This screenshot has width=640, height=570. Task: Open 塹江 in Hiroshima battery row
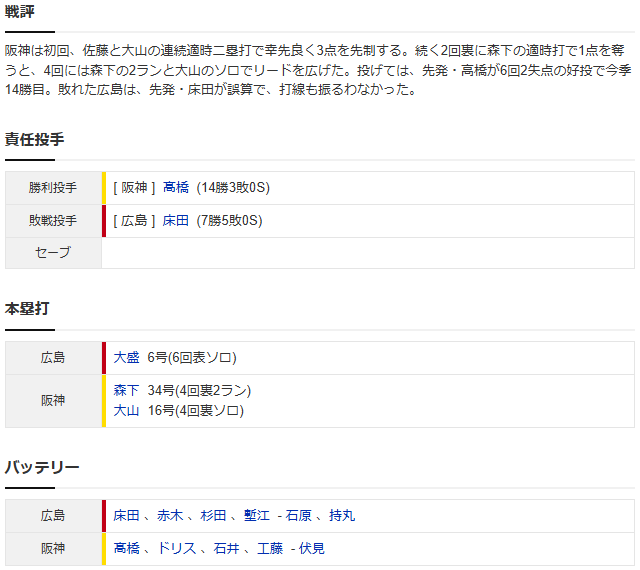point(257,515)
